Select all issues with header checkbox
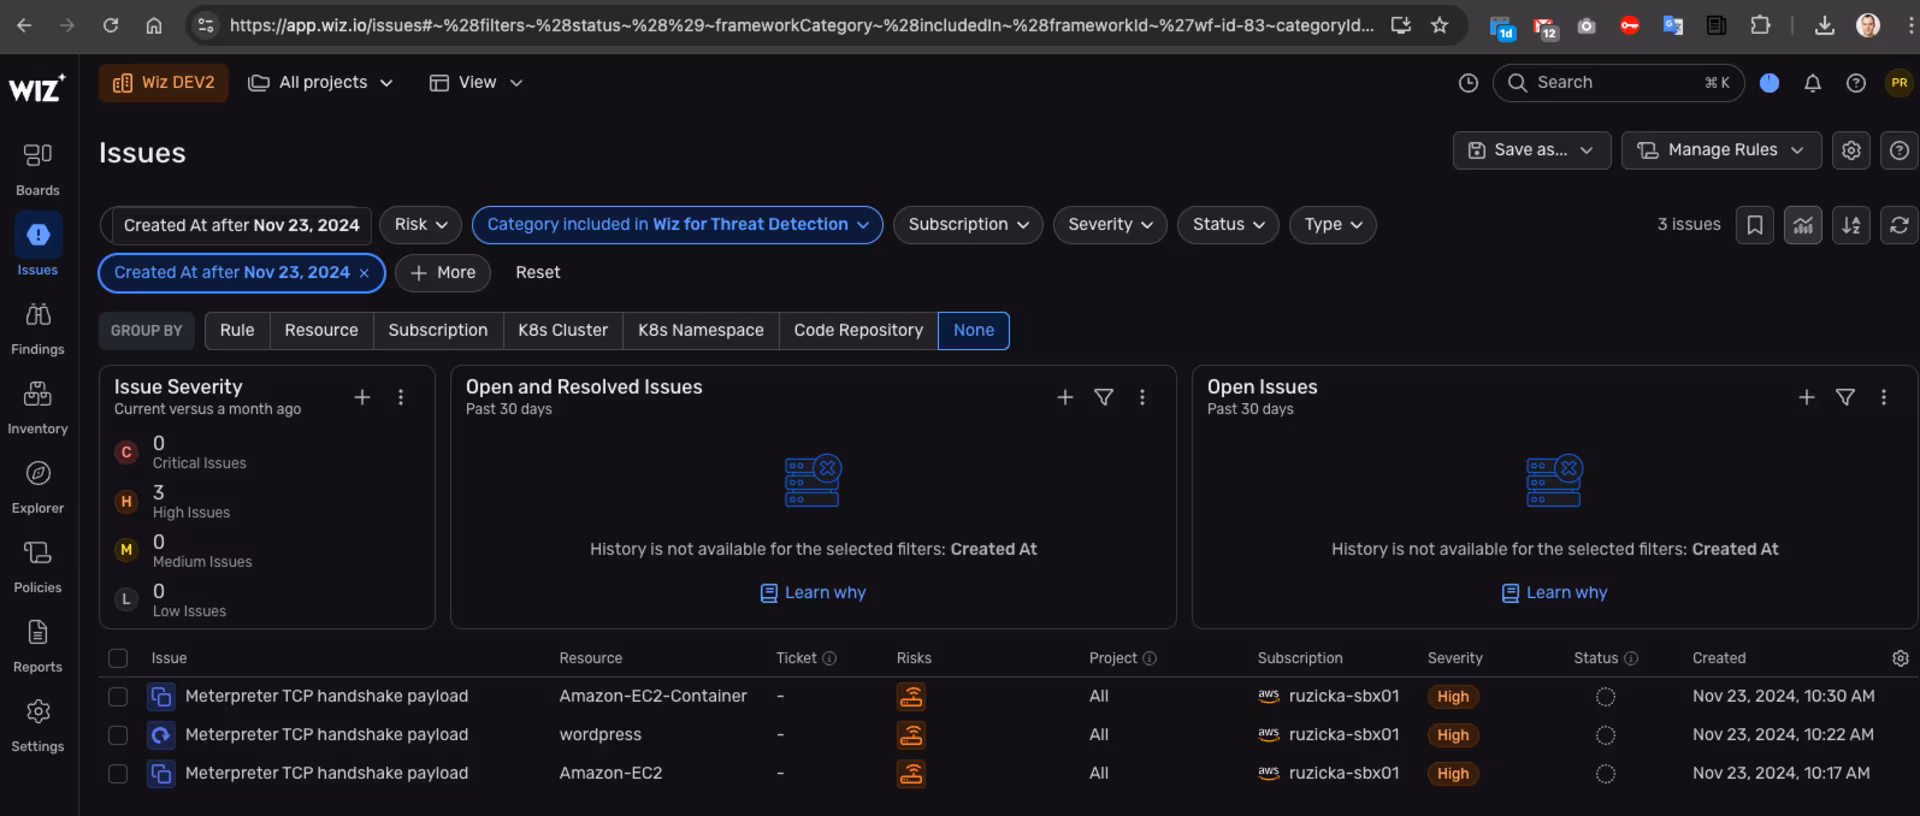Image resolution: width=1920 pixels, height=816 pixels. pyautogui.click(x=118, y=658)
